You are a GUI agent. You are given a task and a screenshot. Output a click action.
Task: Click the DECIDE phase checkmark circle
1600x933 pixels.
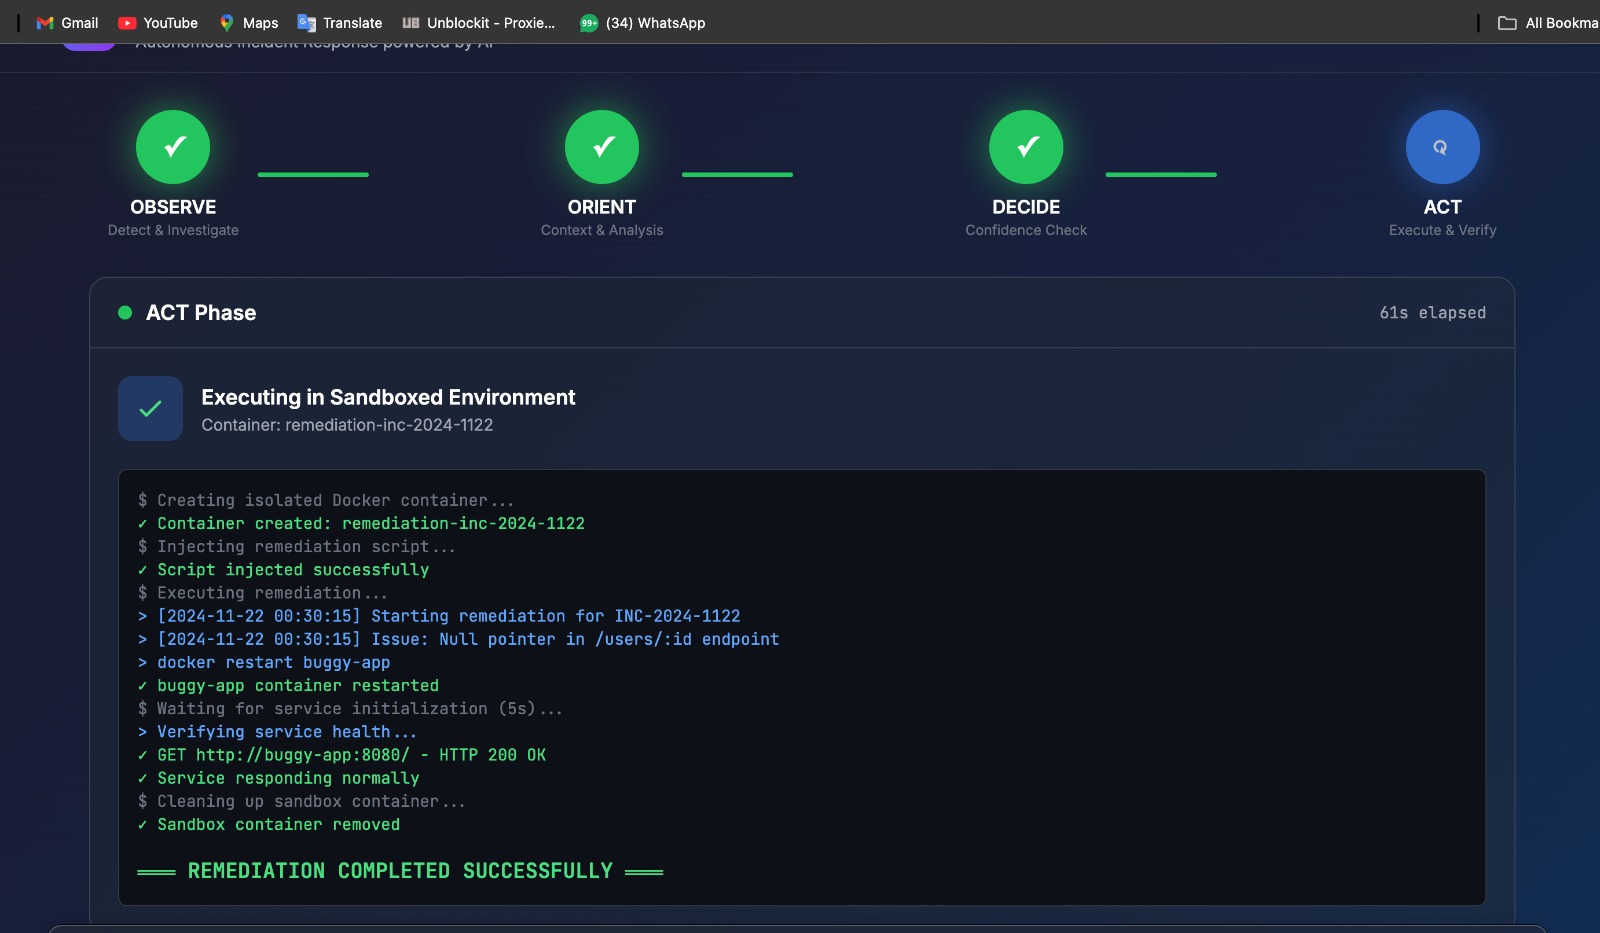(x=1026, y=147)
